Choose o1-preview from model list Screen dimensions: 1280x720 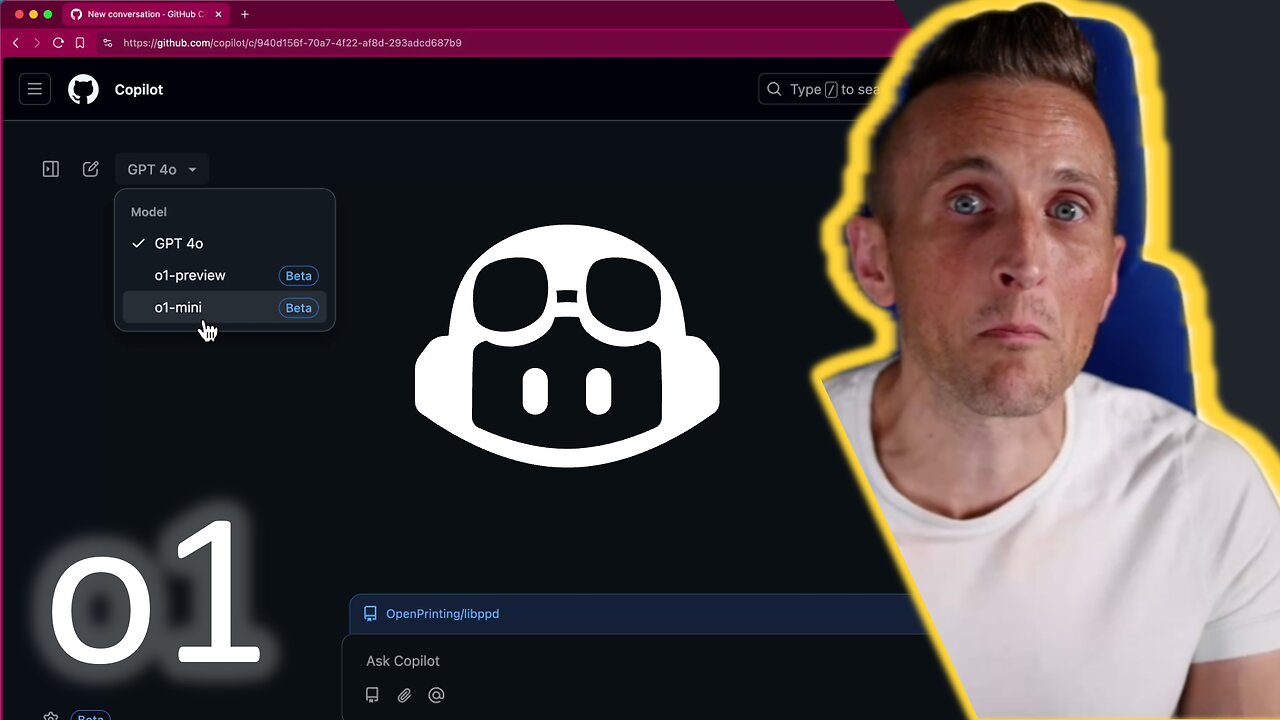pyautogui.click(x=225, y=275)
